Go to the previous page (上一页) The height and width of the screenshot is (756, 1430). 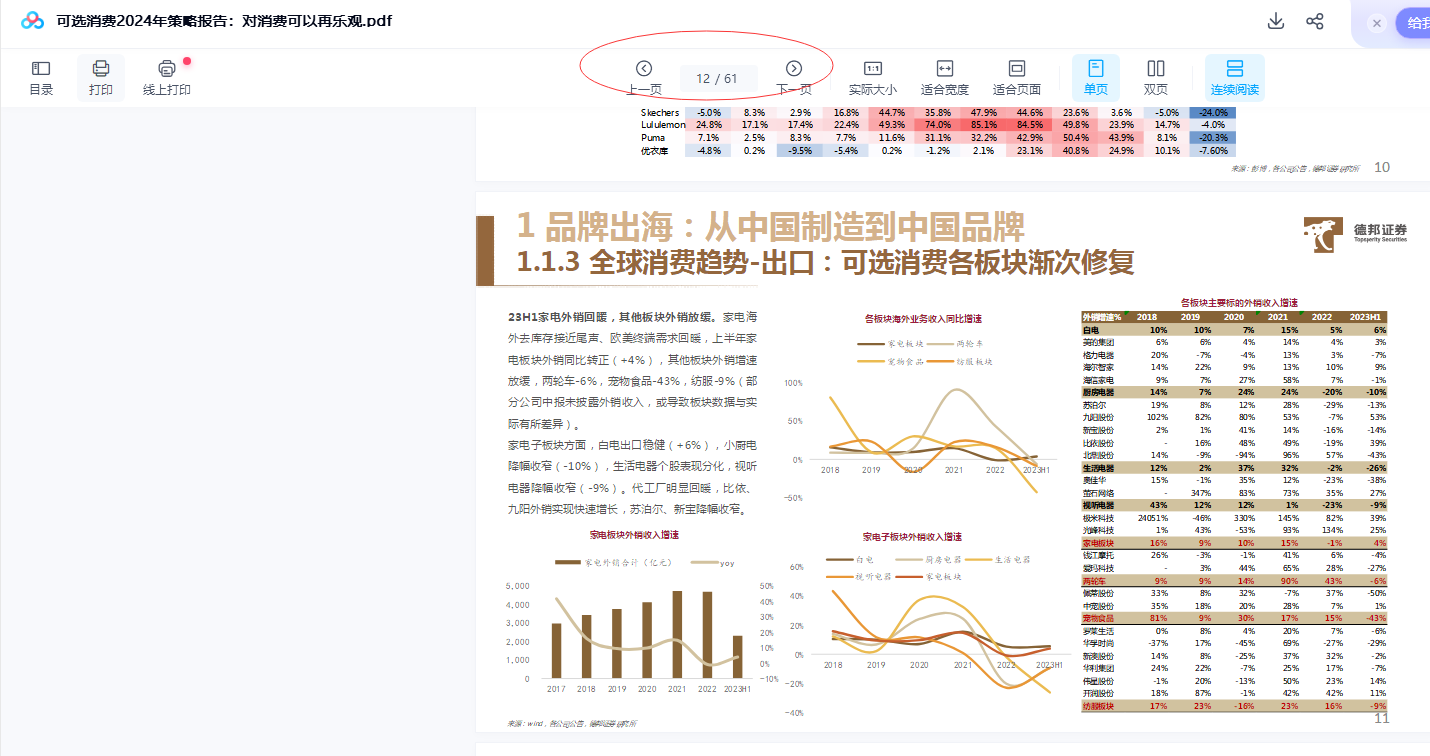644,69
